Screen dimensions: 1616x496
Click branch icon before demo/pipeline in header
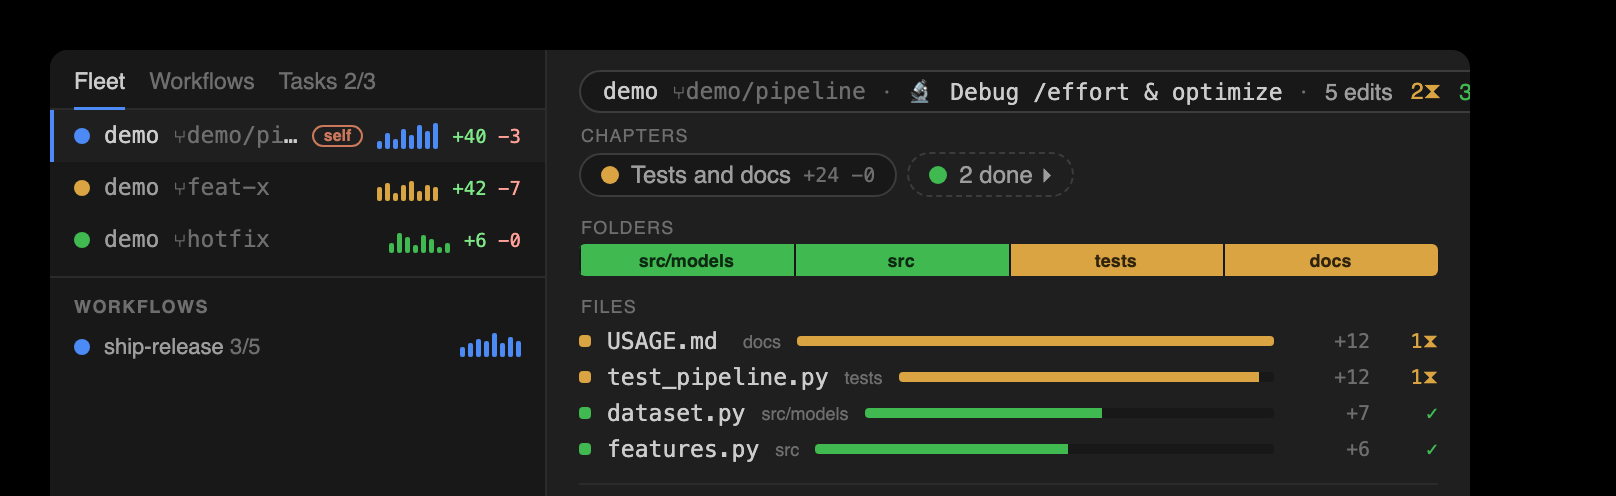pyautogui.click(x=679, y=92)
